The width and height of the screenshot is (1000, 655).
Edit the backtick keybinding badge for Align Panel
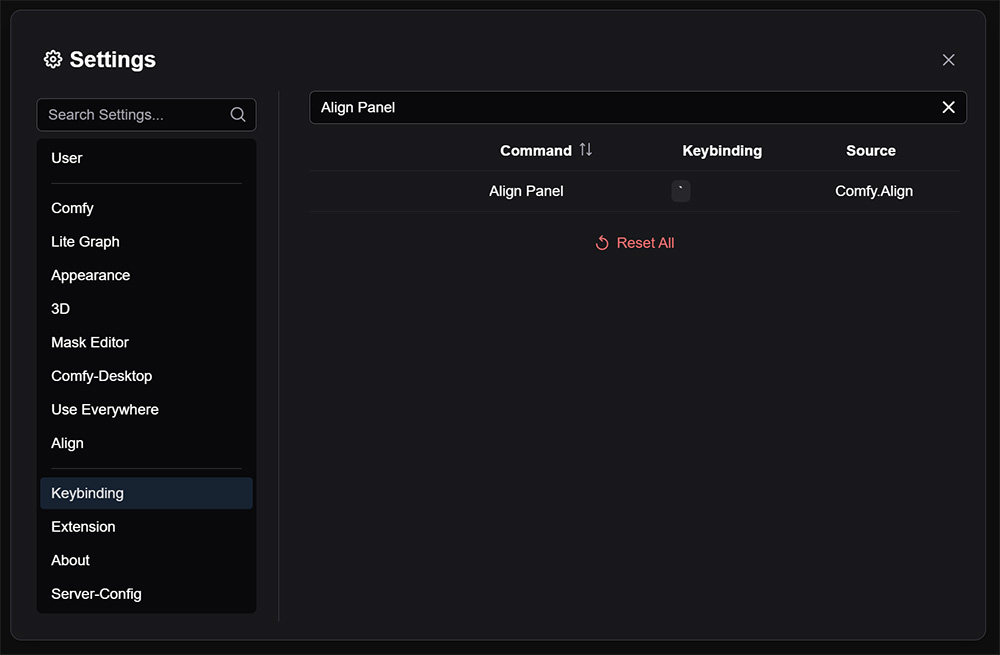681,191
